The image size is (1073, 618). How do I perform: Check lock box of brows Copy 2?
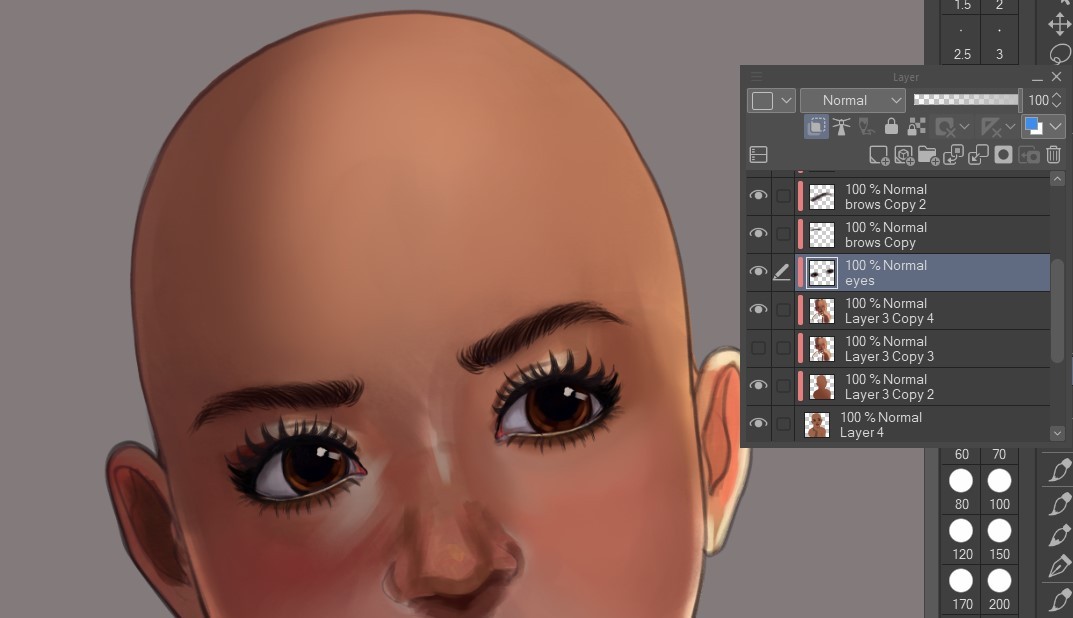pyautogui.click(x=783, y=196)
